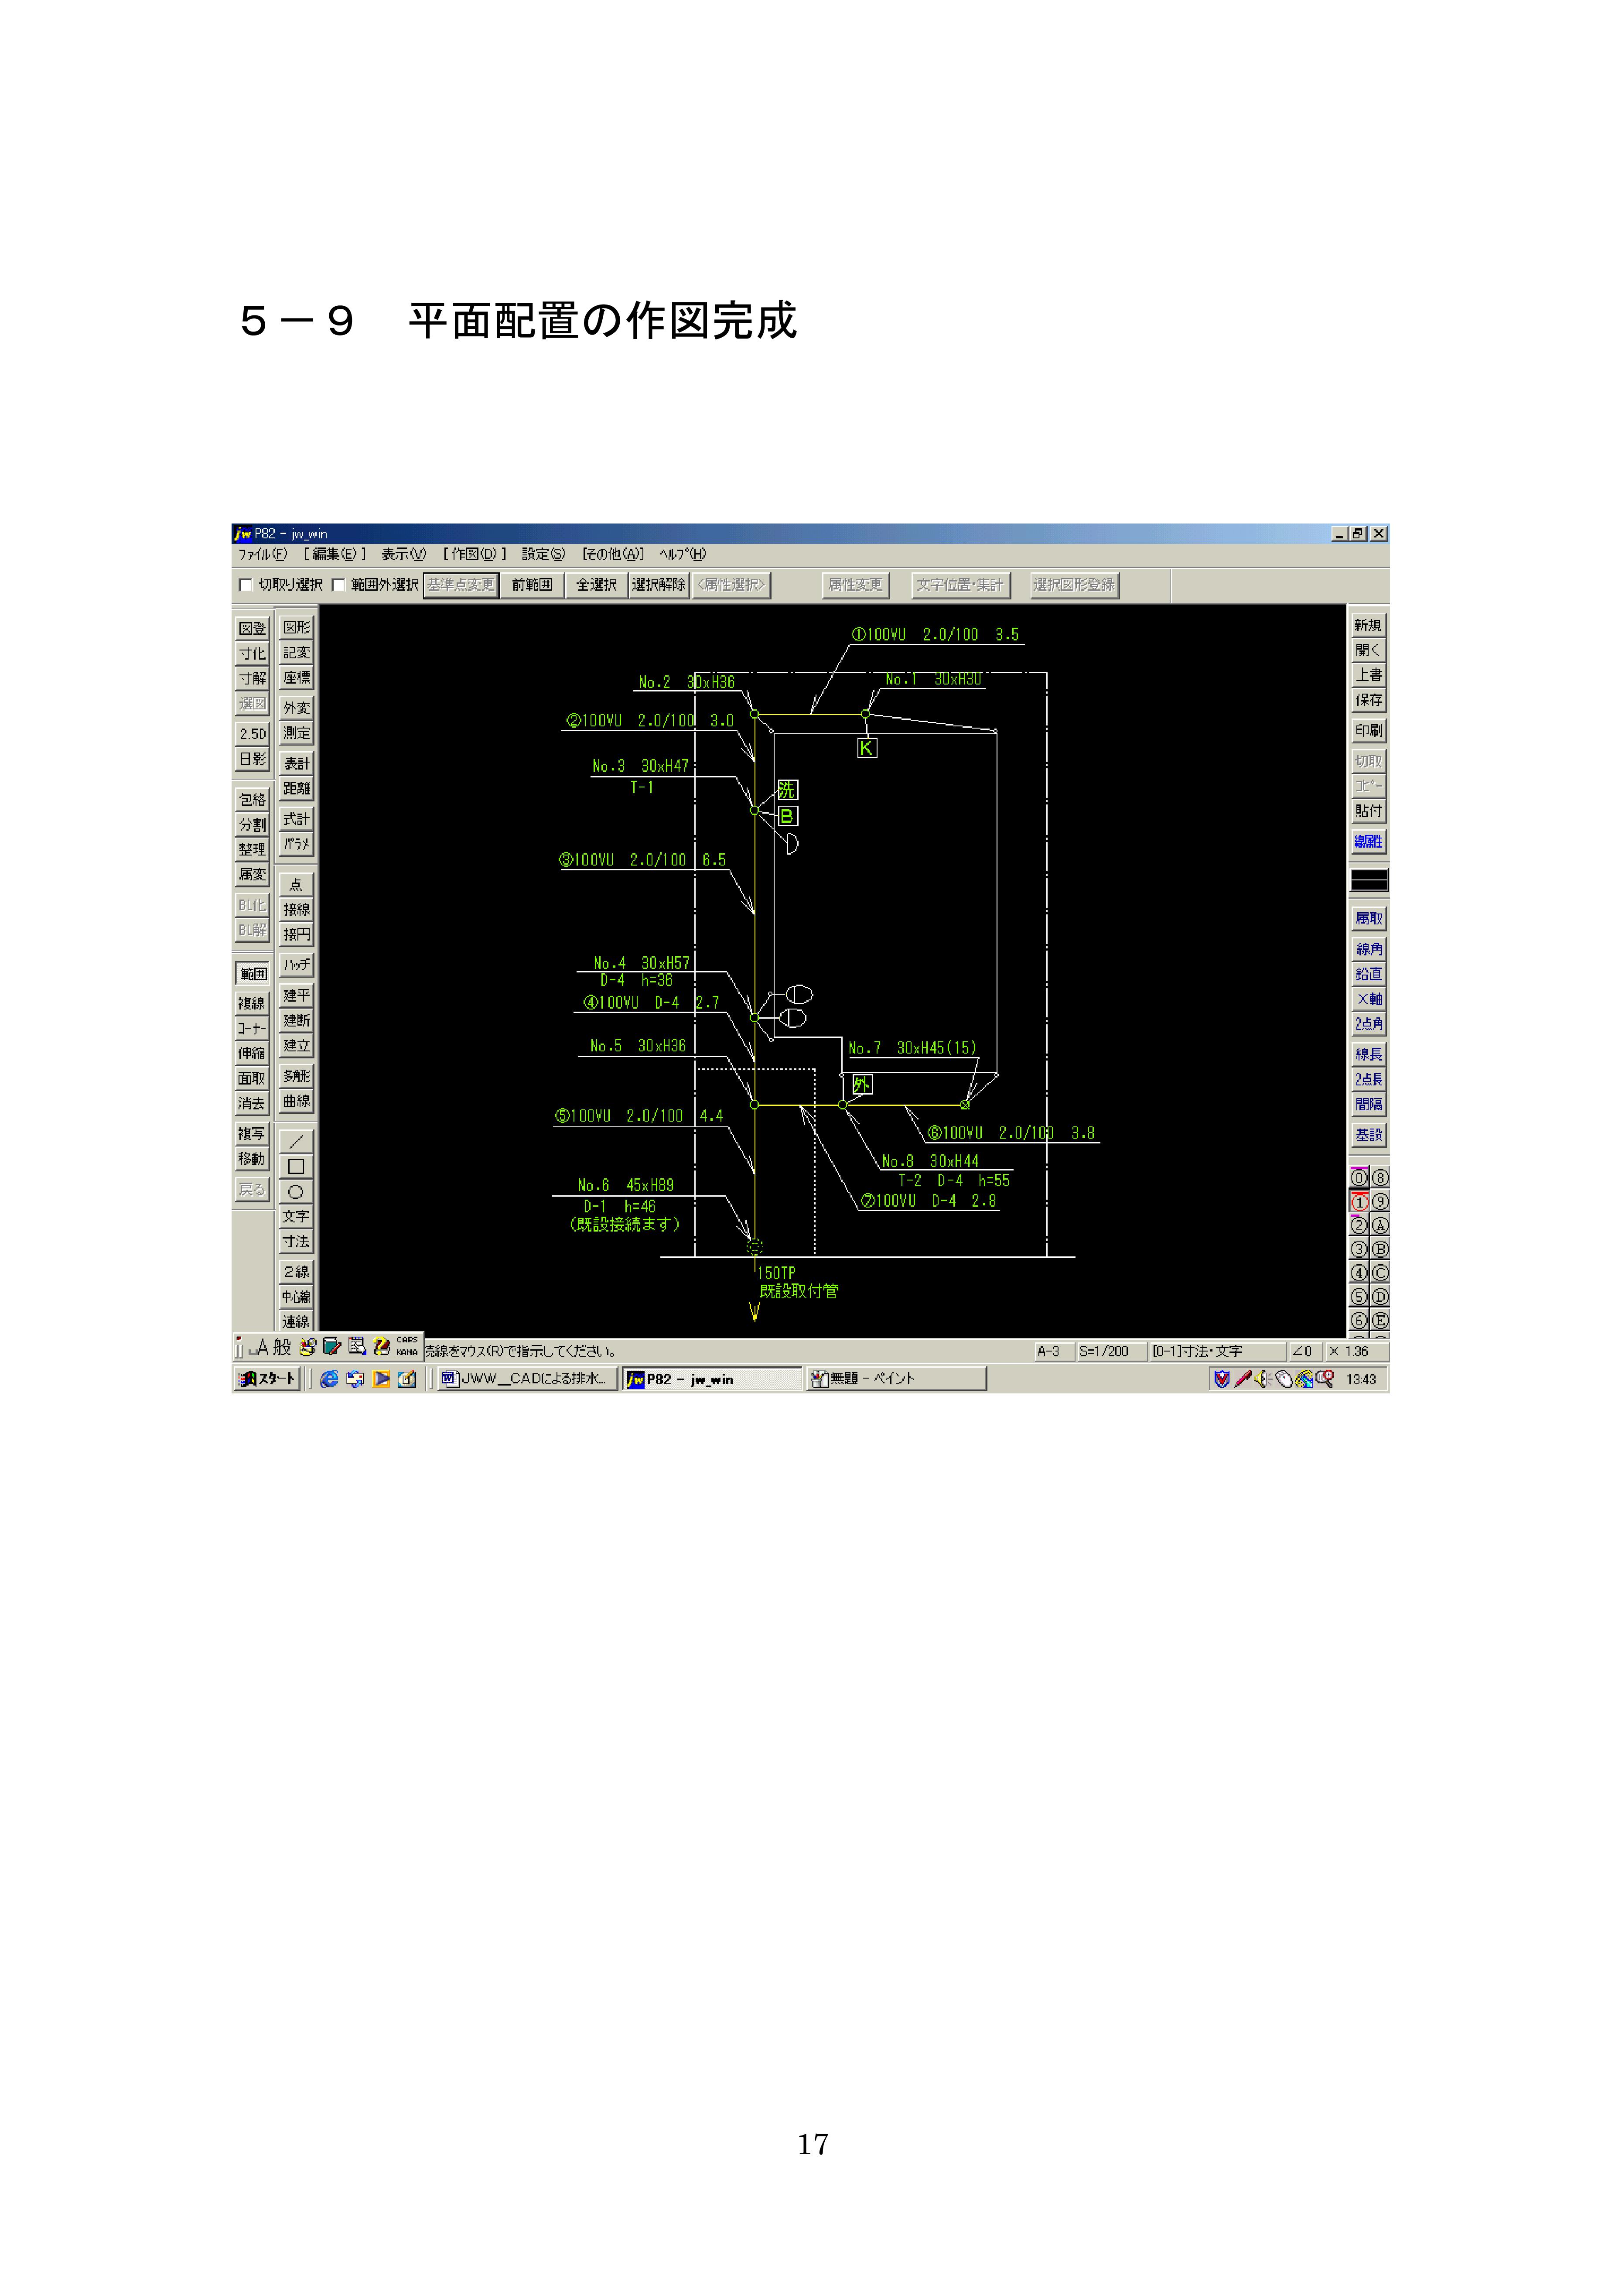Toggle layer 8 in the layer bar

tap(1380, 1178)
